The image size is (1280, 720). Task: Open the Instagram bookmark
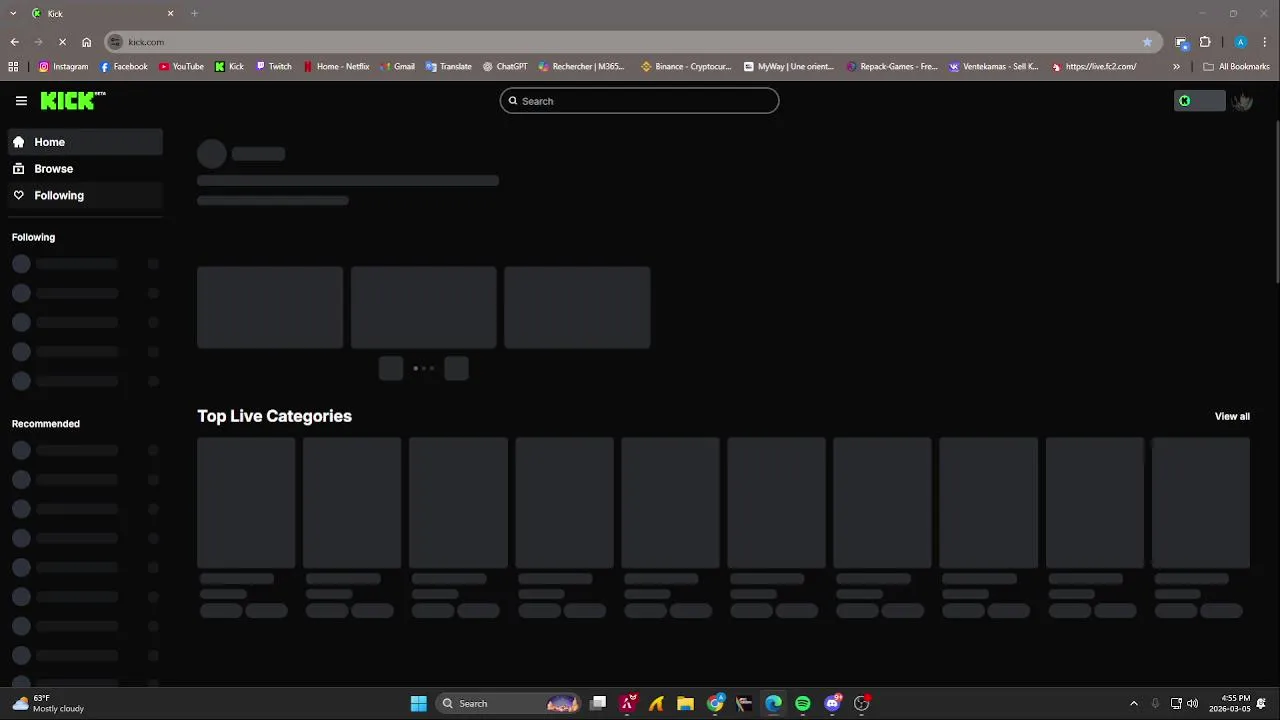click(x=64, y=67)
